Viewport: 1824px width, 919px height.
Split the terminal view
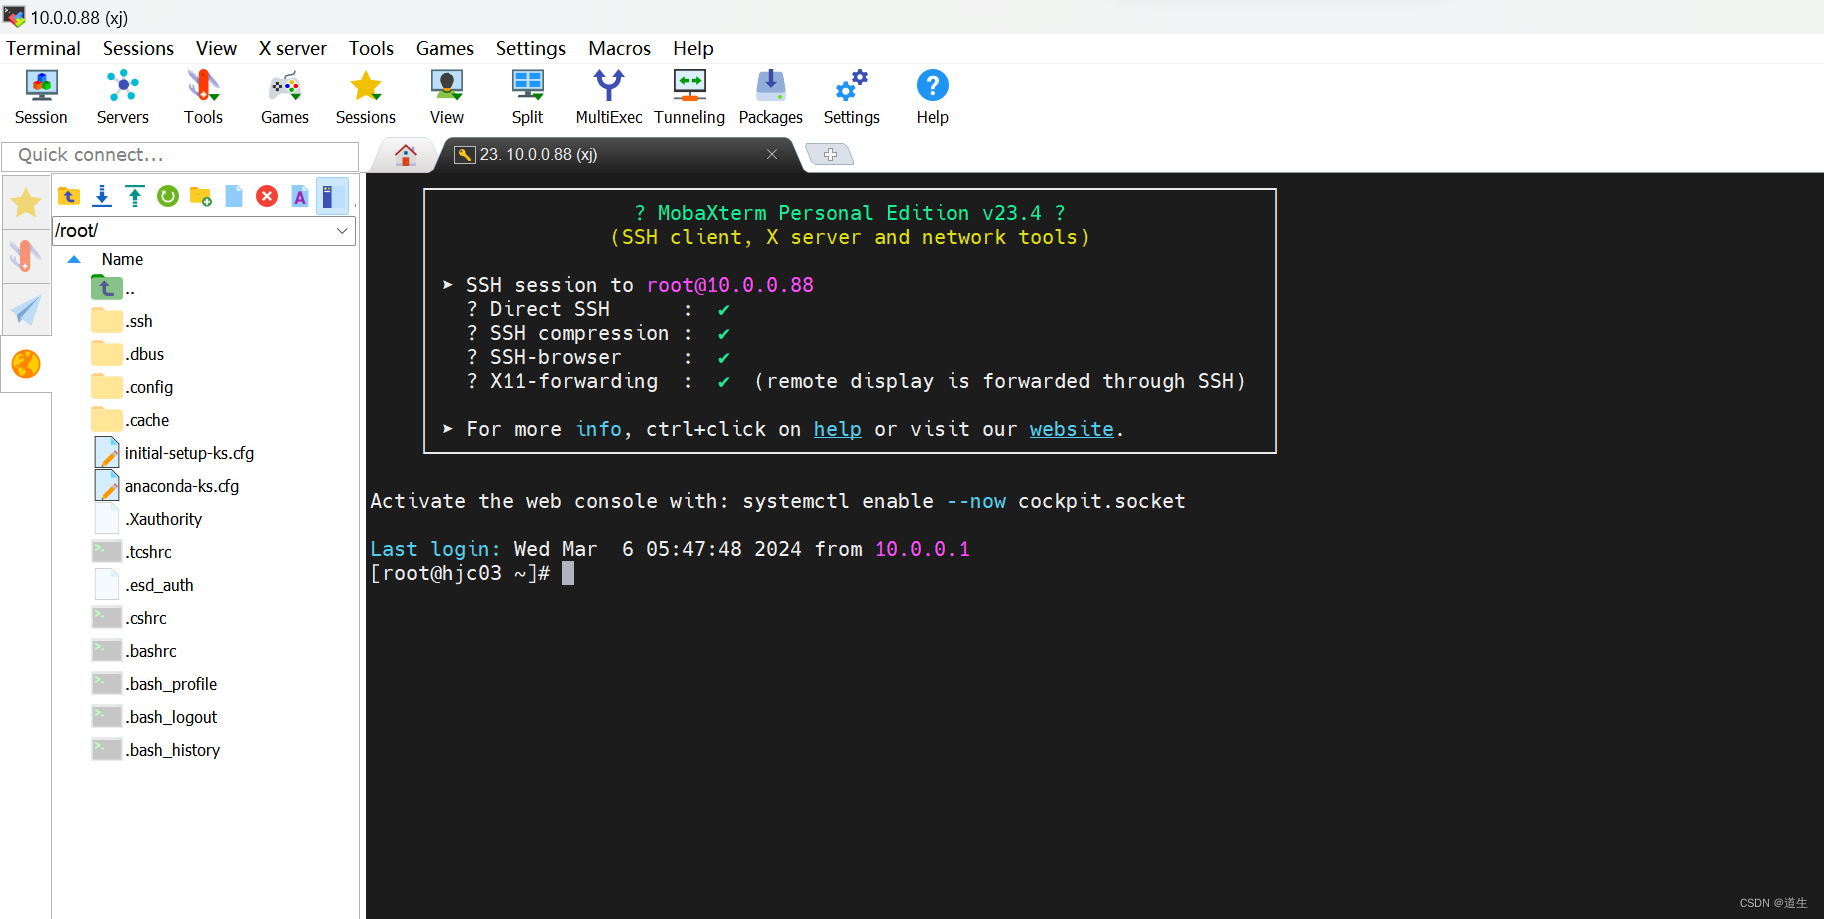tap(527, 95)
